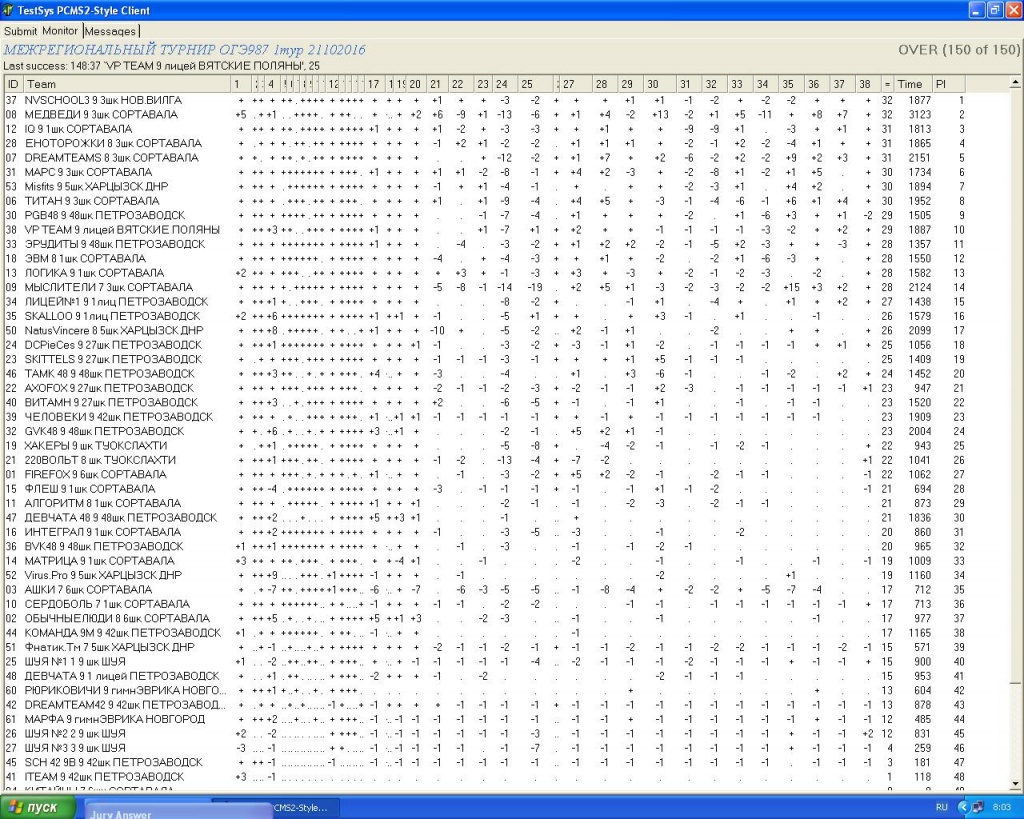Screen dimensions: 1024x819
Task: Select the NVSCHOOL3 9 3шк НОВ.ВИЛГА row
Action: (x=485, y=101)
